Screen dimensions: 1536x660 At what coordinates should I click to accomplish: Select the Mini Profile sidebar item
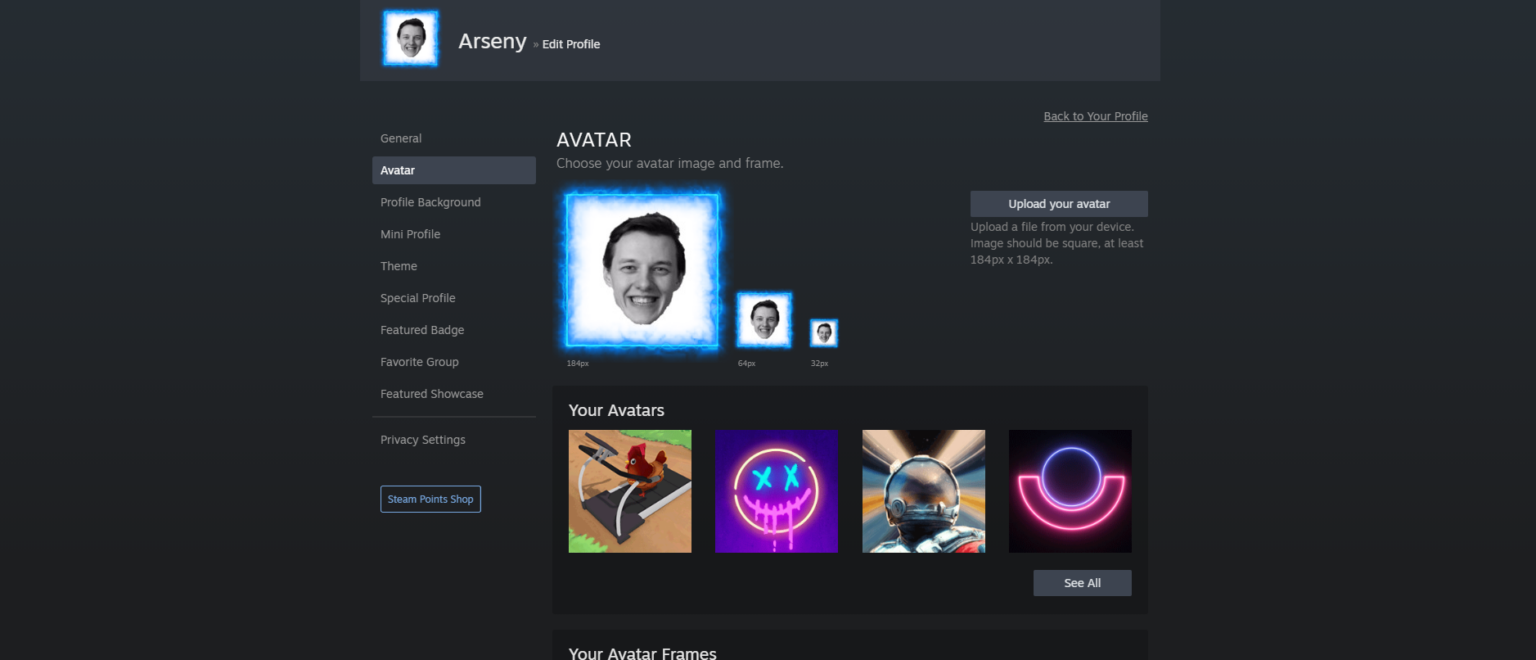[410, 234]
